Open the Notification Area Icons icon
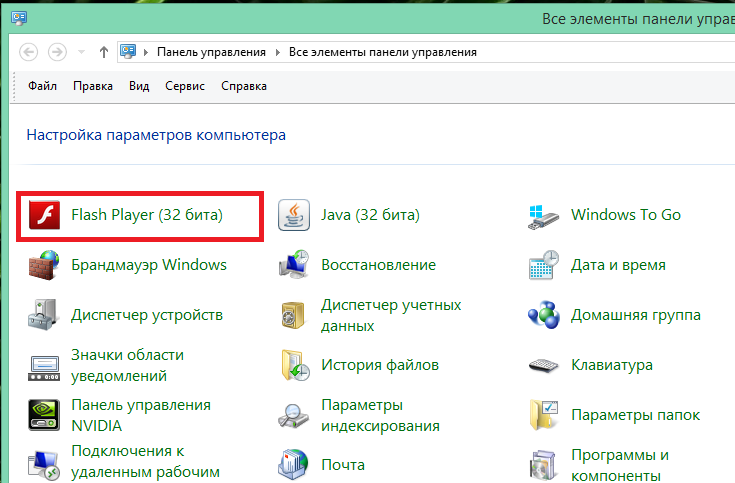The image size is (735, 483). (44, 368)
